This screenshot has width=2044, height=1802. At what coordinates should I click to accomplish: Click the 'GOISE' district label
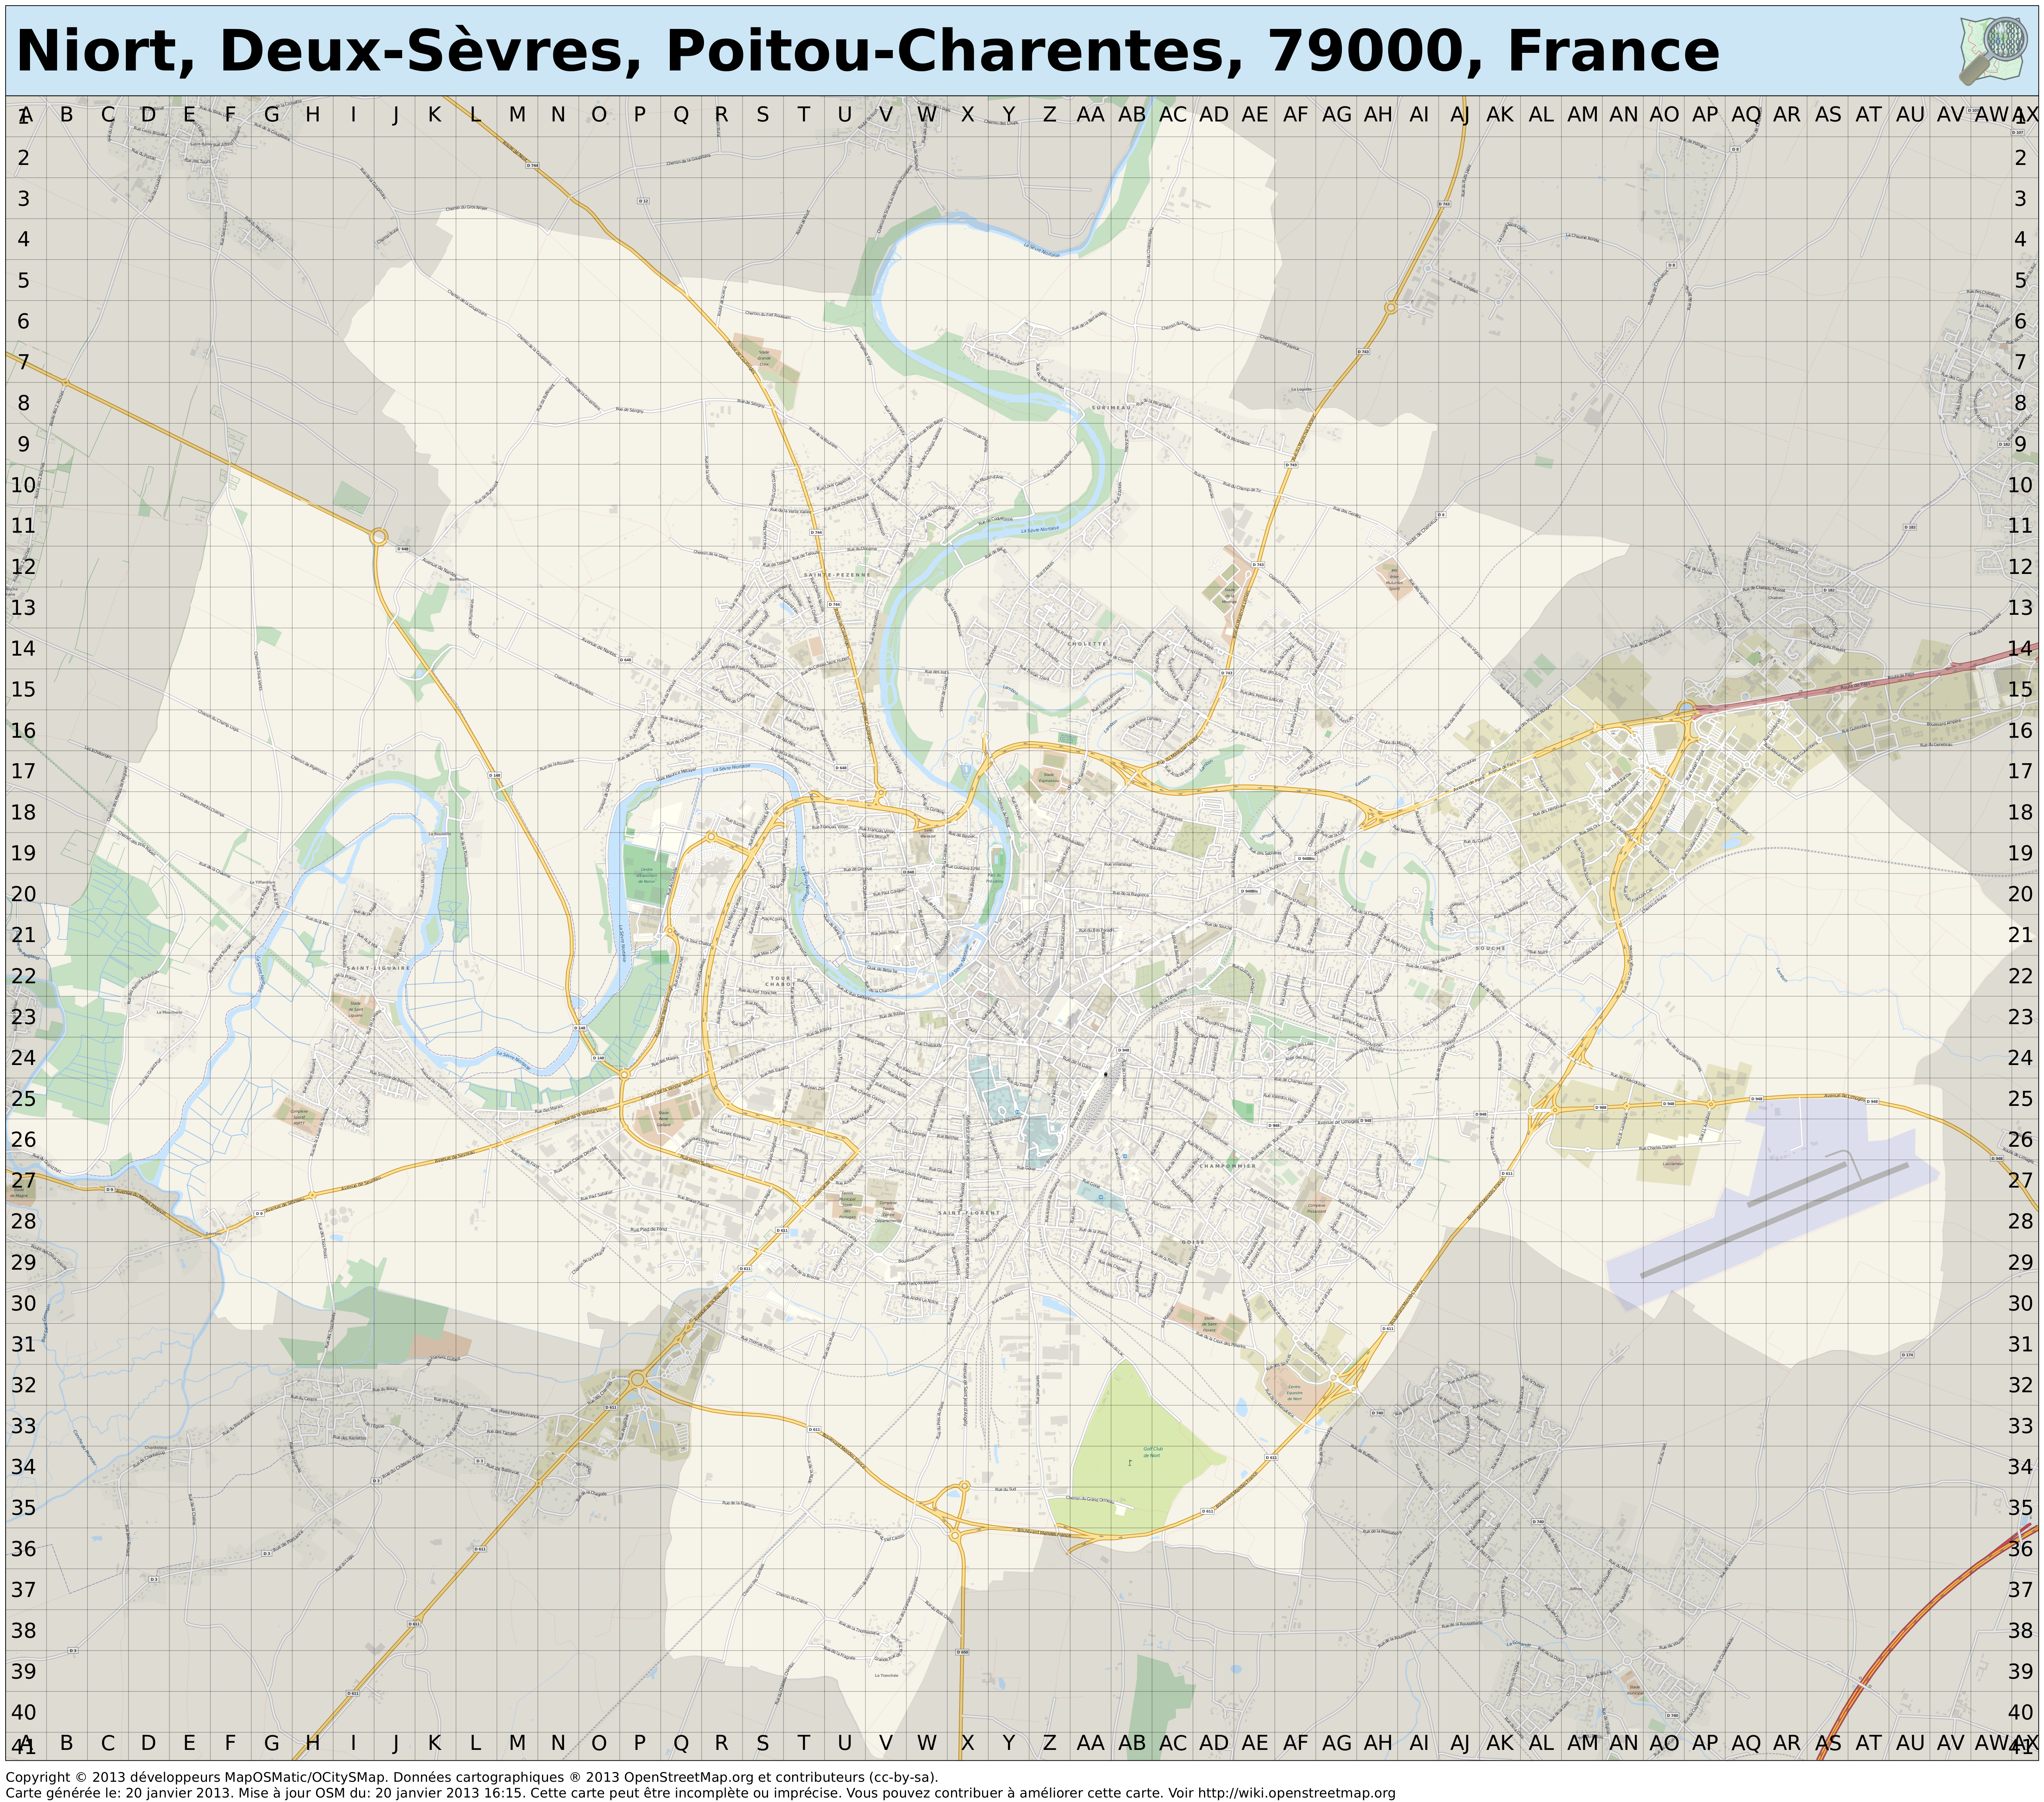point(1193,1242)
